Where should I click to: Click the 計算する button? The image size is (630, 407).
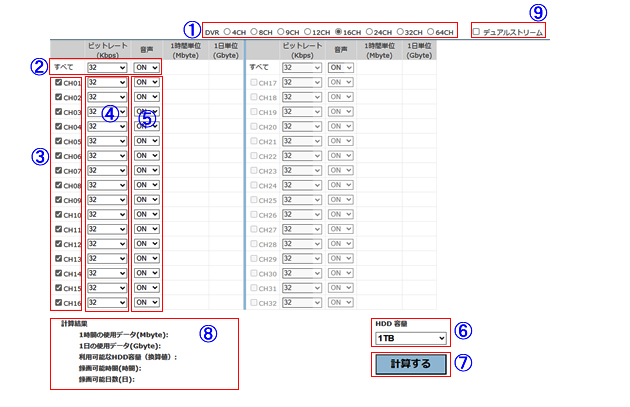pyautogui.click(x=410, y=364)
